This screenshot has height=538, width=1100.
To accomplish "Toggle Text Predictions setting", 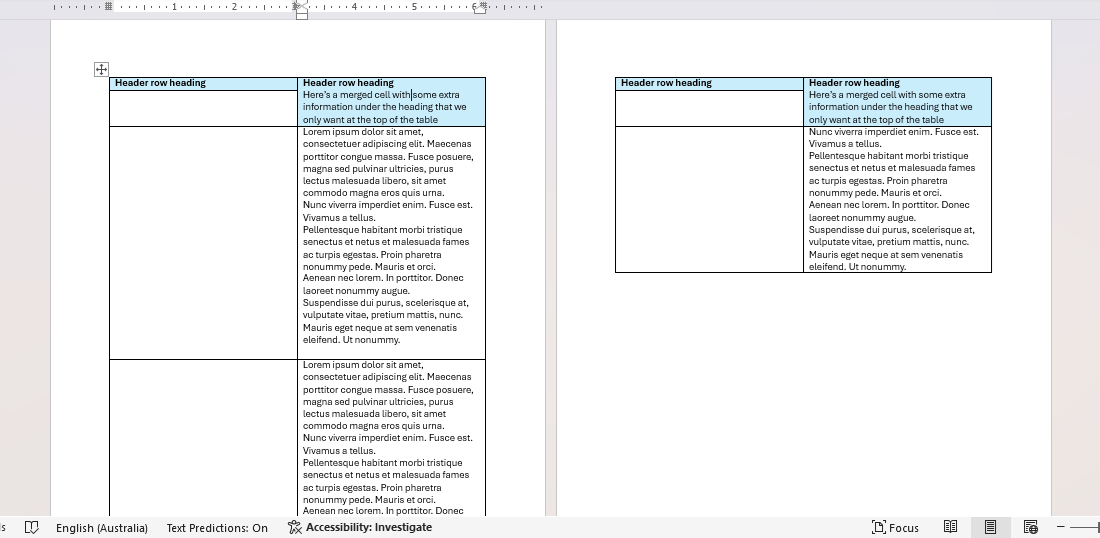I will click(217, 527).
